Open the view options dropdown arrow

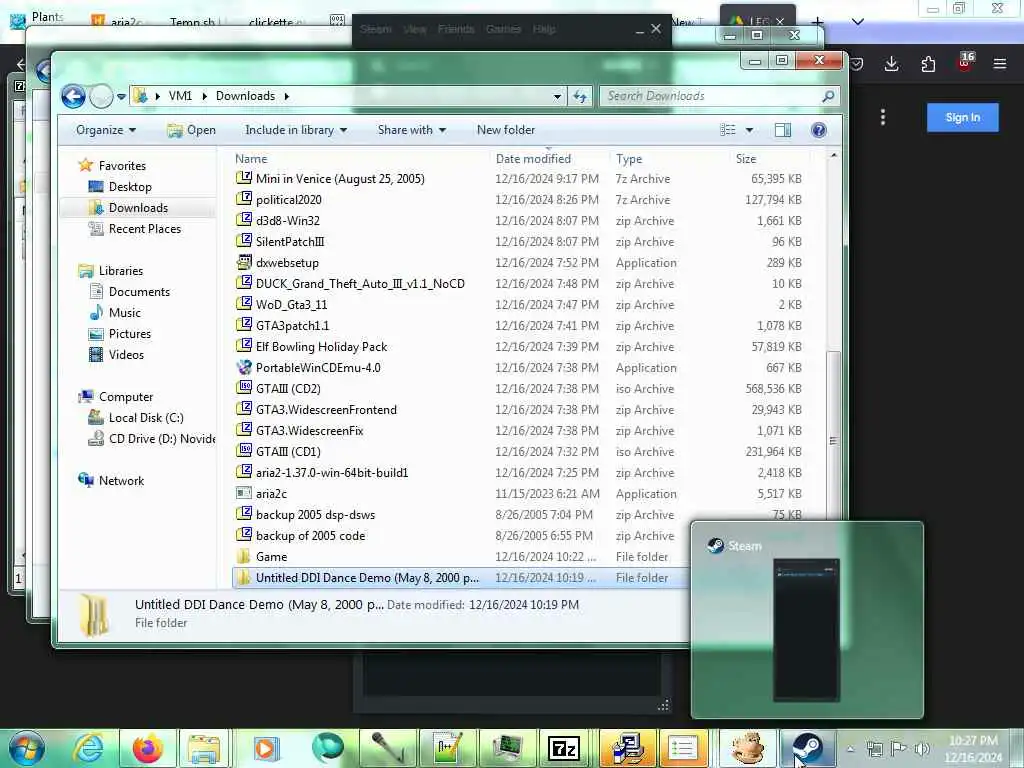749,130
